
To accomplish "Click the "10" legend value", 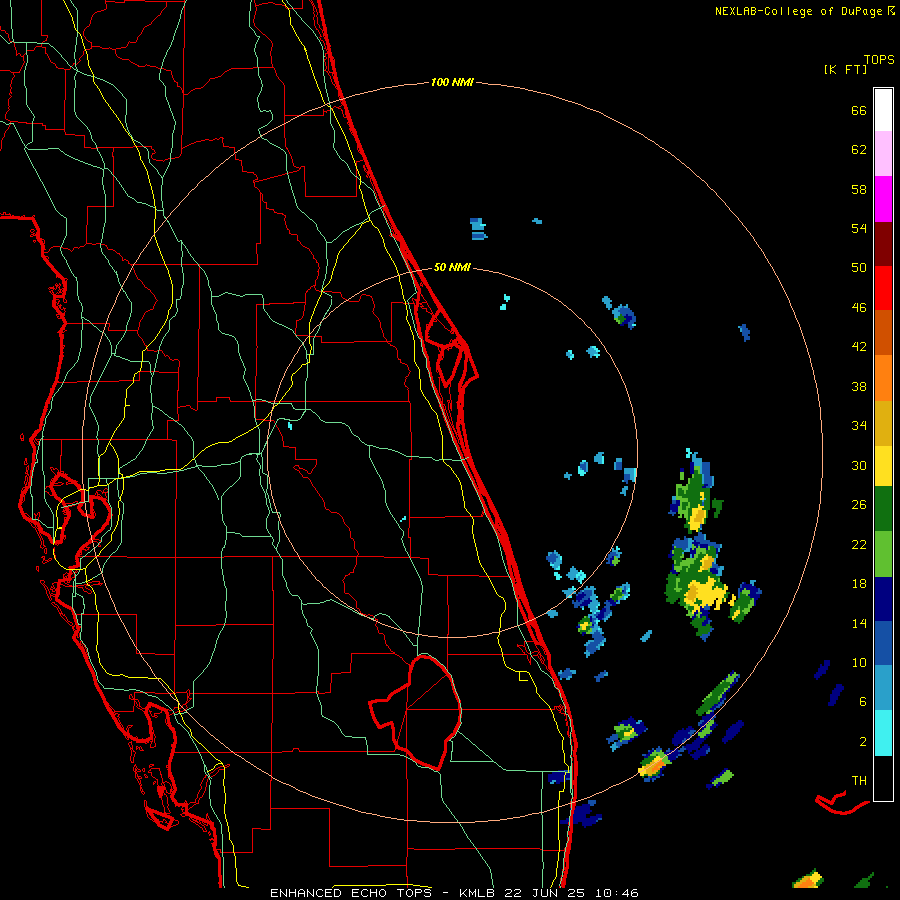I will [x=859, y=662].
